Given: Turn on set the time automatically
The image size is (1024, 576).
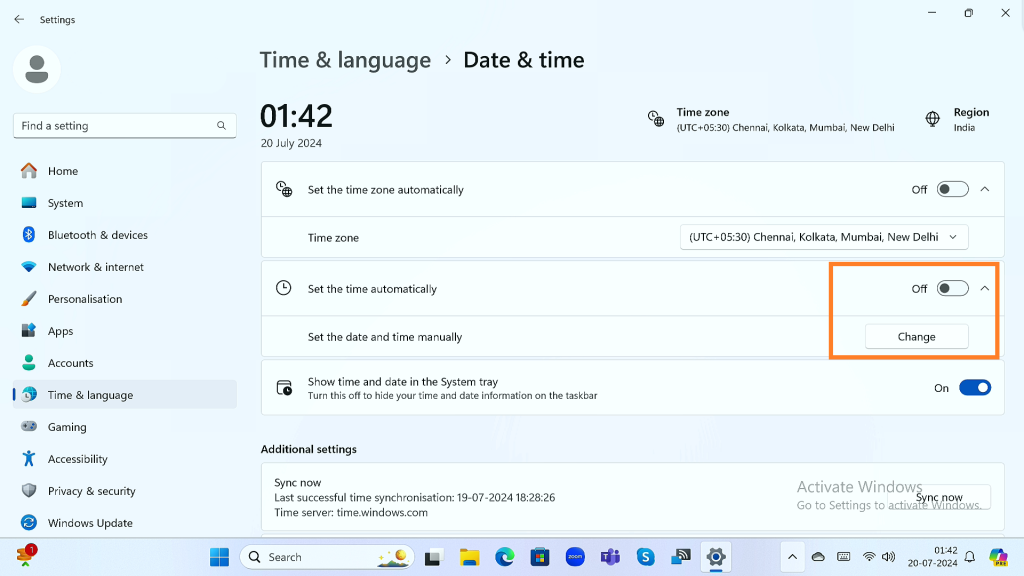Looking at the screenshot, I should [952, 289].
